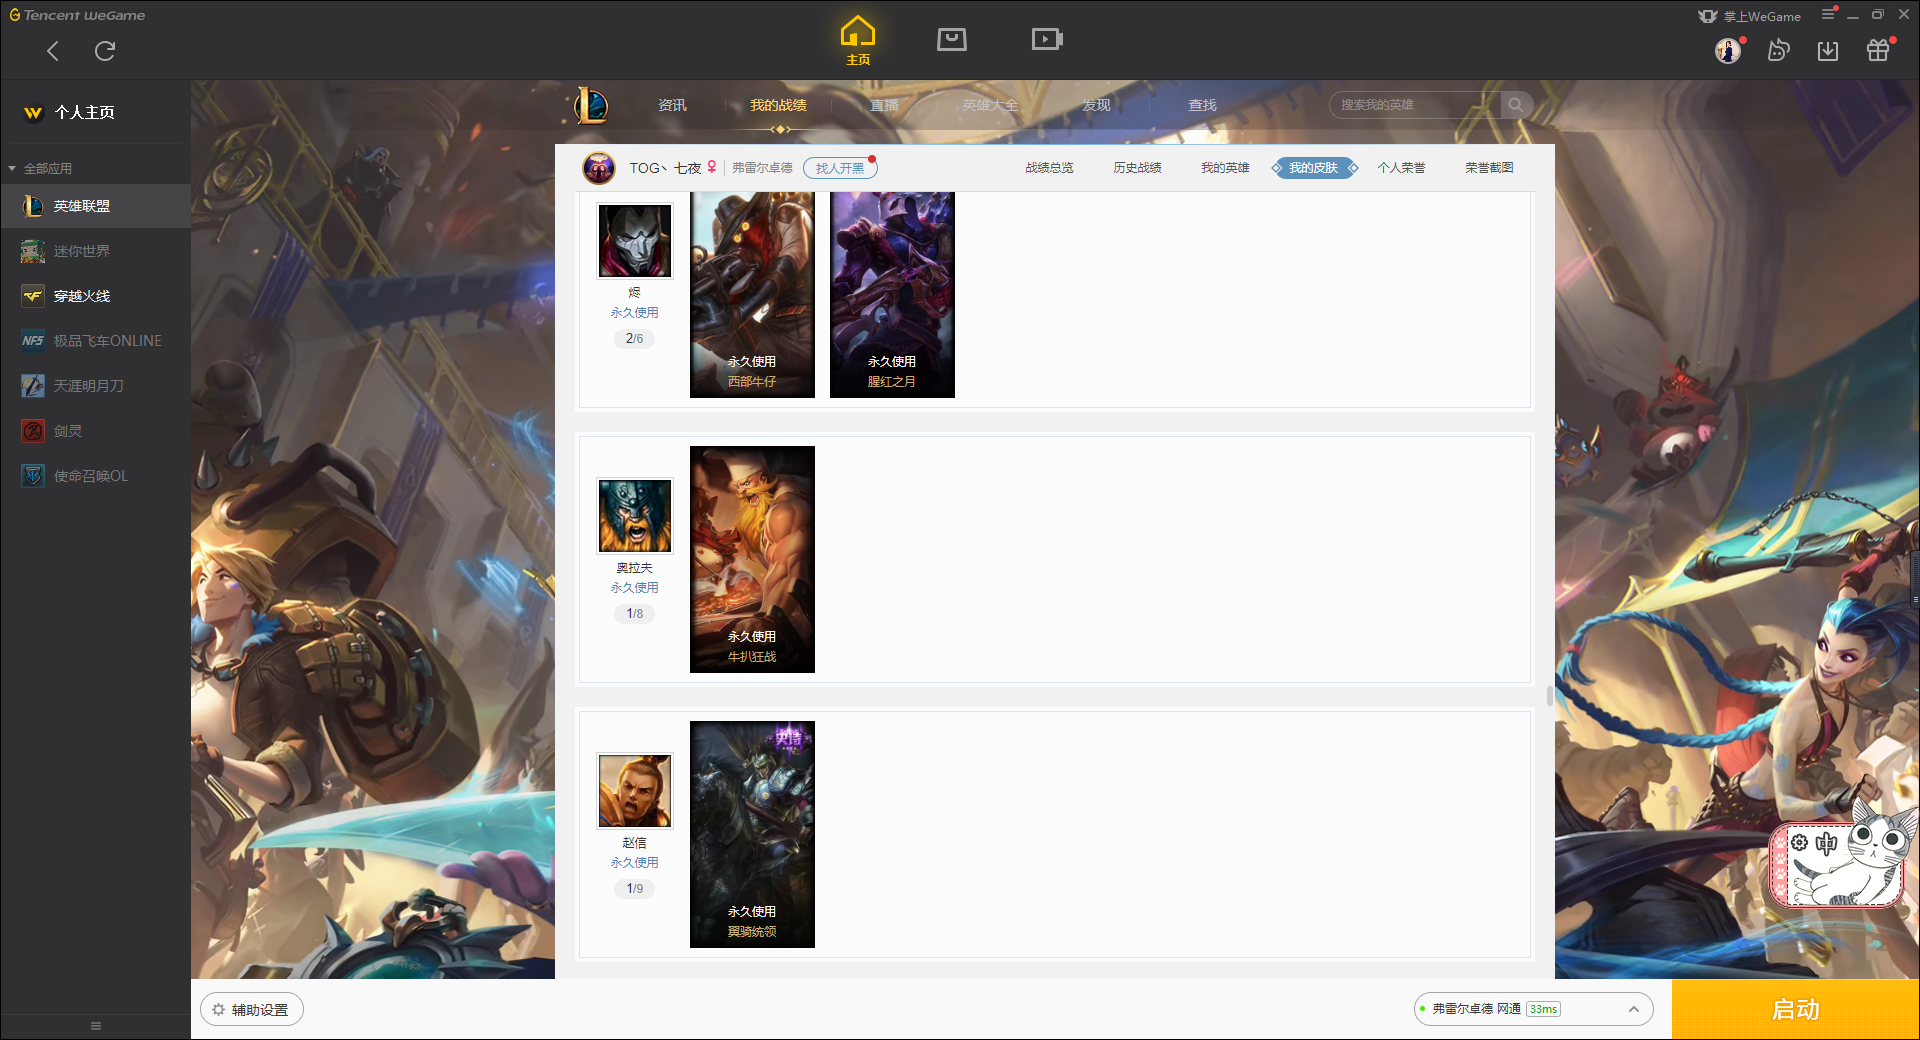Viewport: 1920px width, 1040px height.
Task: Open 辅助设置 settings button
Action: tap(252, 1010)
